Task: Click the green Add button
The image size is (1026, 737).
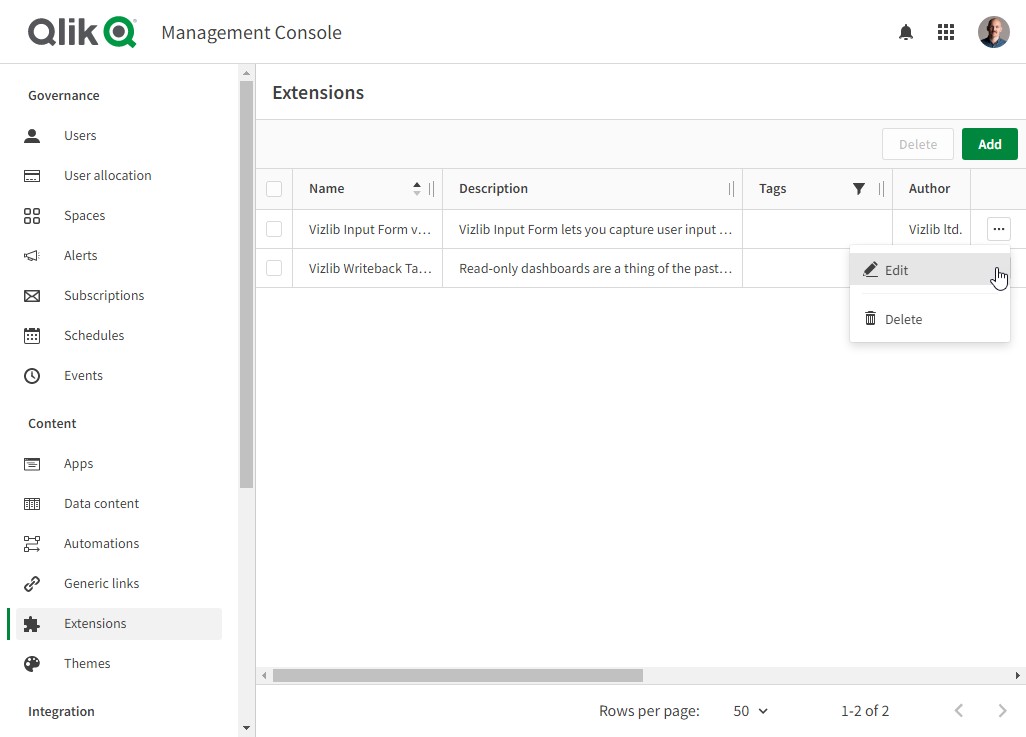Action: [x=989, y=144]
